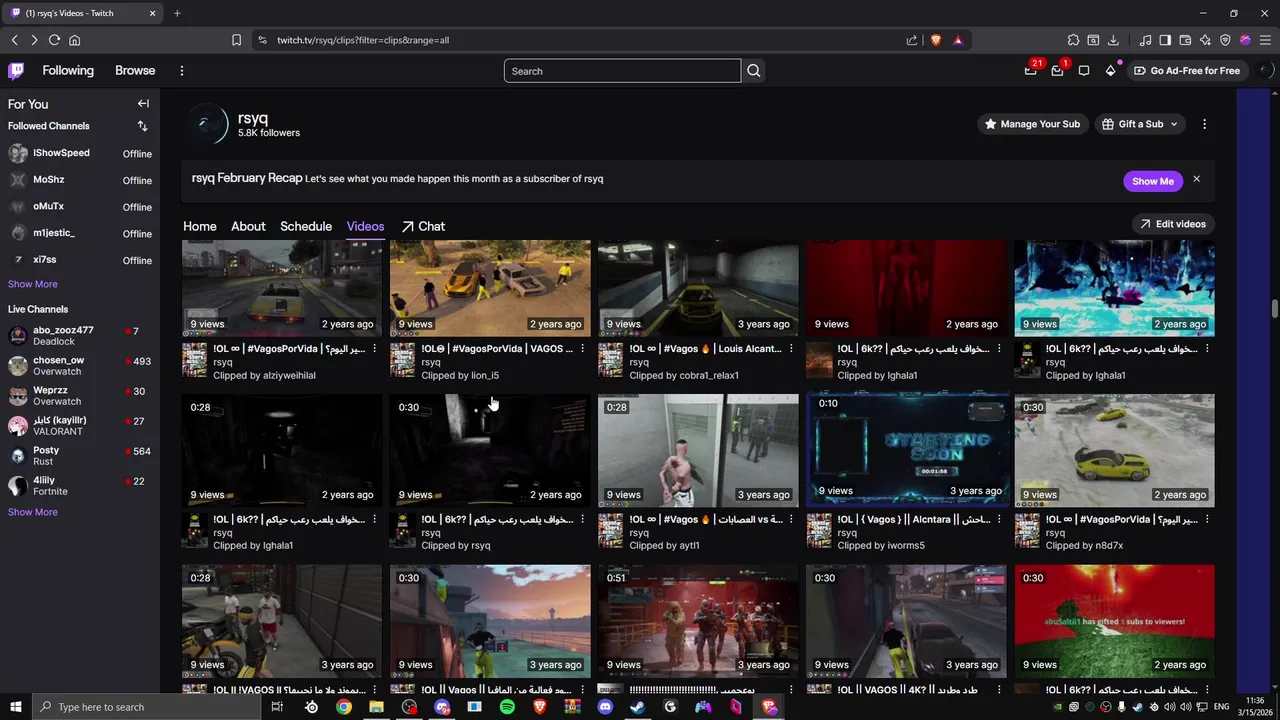The height and width of the screenshot is (720, 1280).
Task: Open rsyq channel options three-dot menu
Action: point(1204,124)
